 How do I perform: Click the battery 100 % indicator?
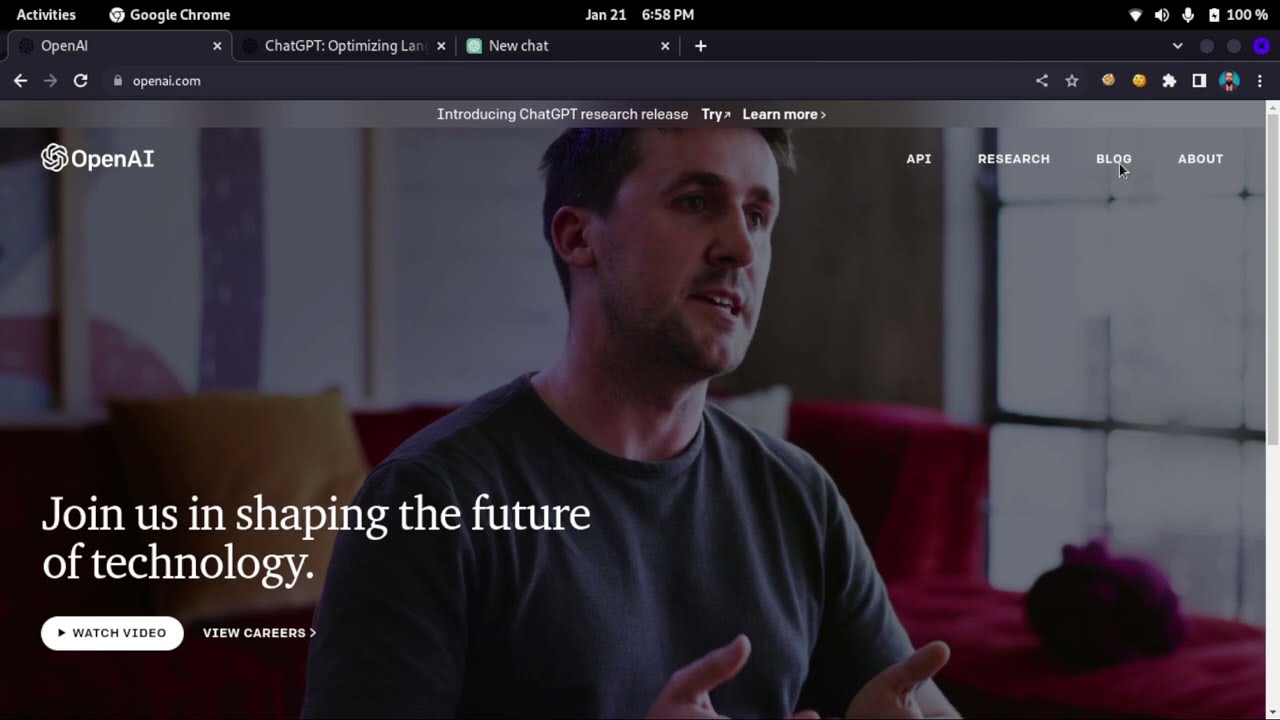point(1238,15)
